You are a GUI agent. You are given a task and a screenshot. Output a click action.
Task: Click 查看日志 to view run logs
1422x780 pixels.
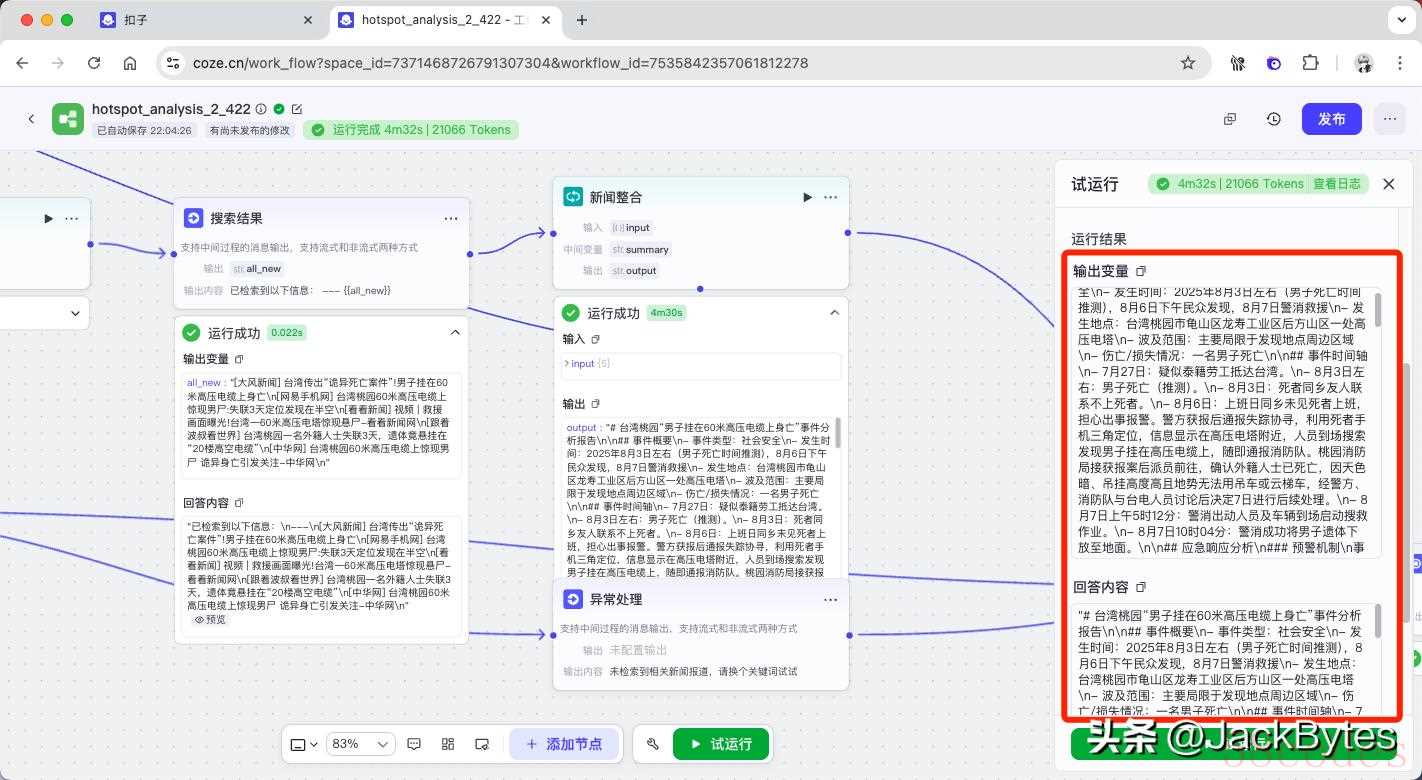[1337, 184]
